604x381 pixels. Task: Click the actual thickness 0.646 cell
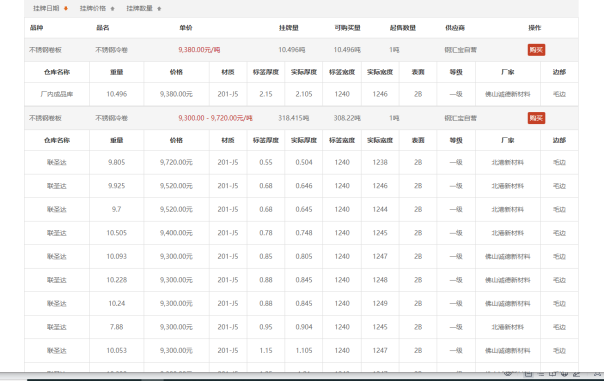click(x=304, y=186)
